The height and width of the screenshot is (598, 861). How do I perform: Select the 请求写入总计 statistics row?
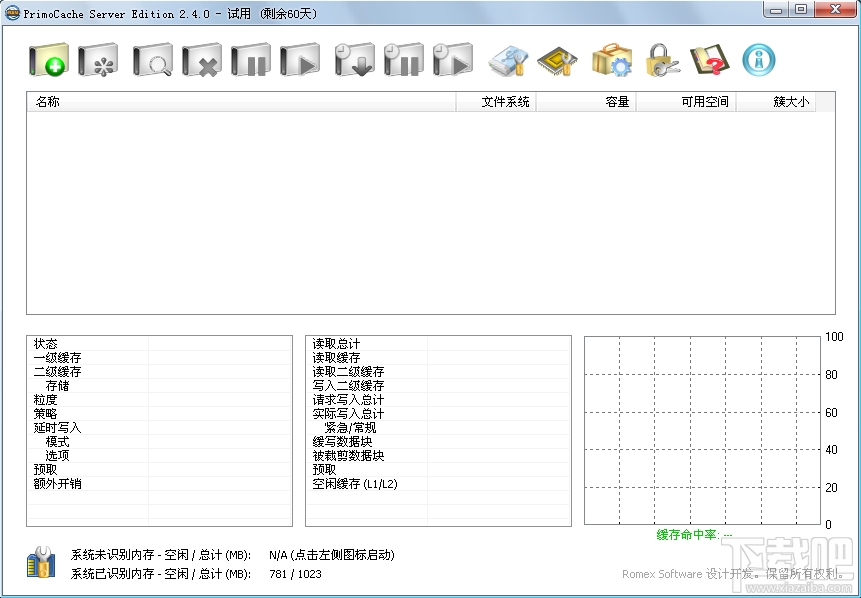438,400
